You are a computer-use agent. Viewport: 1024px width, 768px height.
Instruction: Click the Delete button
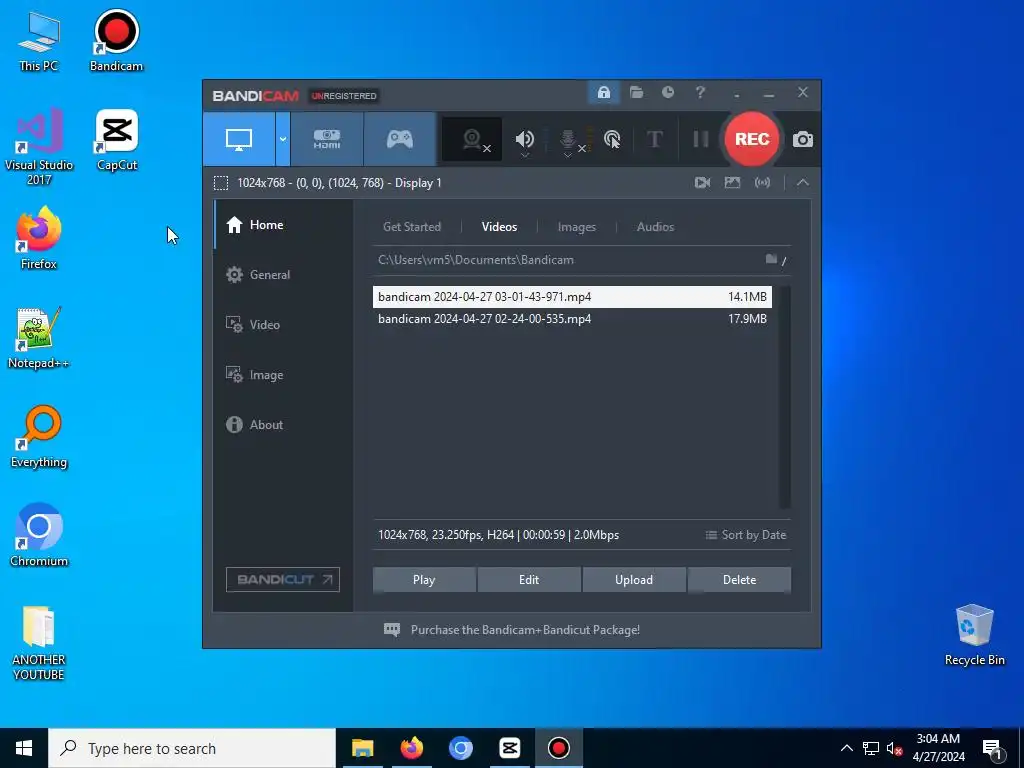tap(739, 580)
